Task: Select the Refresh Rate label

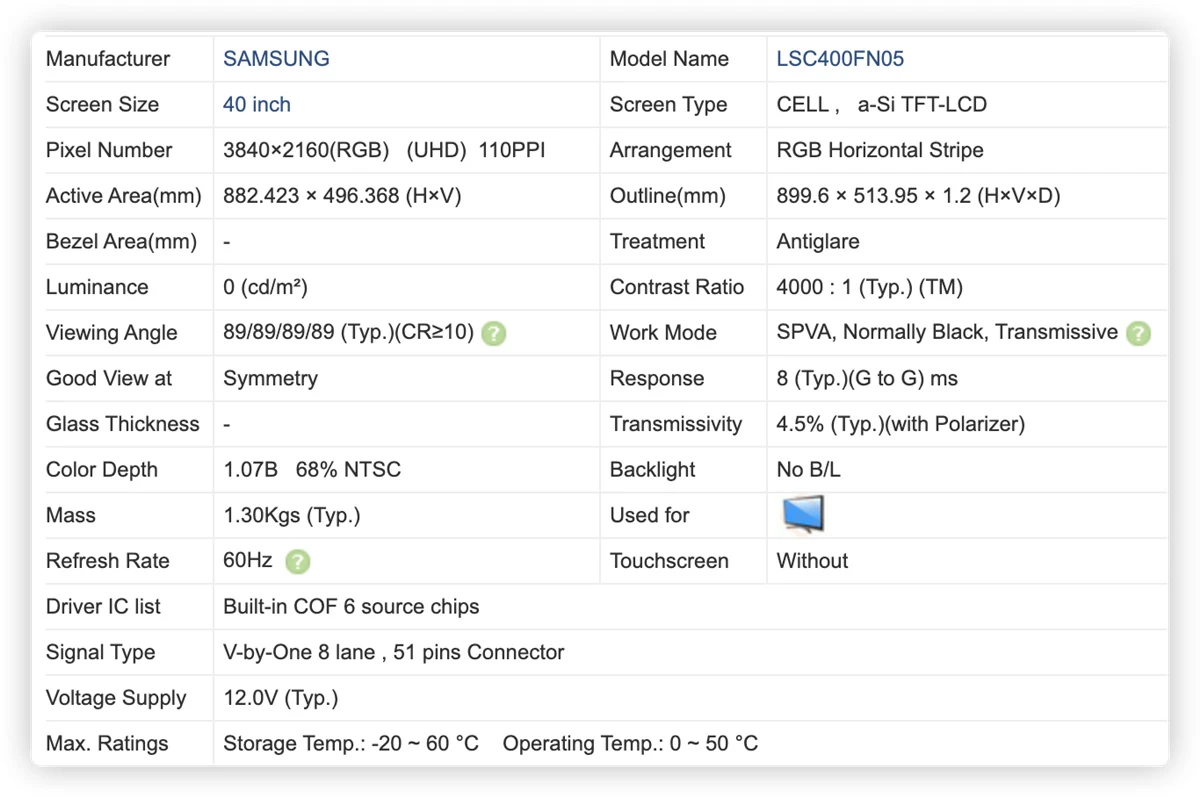Action: pos(108,561)
